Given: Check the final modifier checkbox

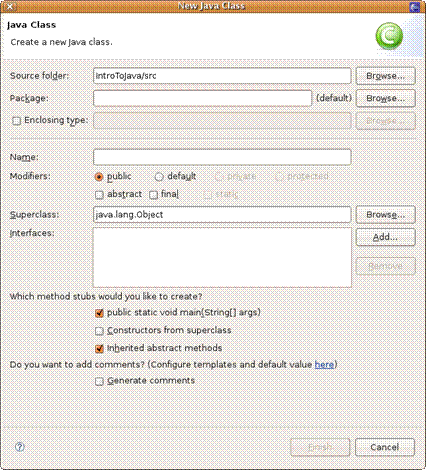Looking at the screenshot, I should tap(153, 195).
